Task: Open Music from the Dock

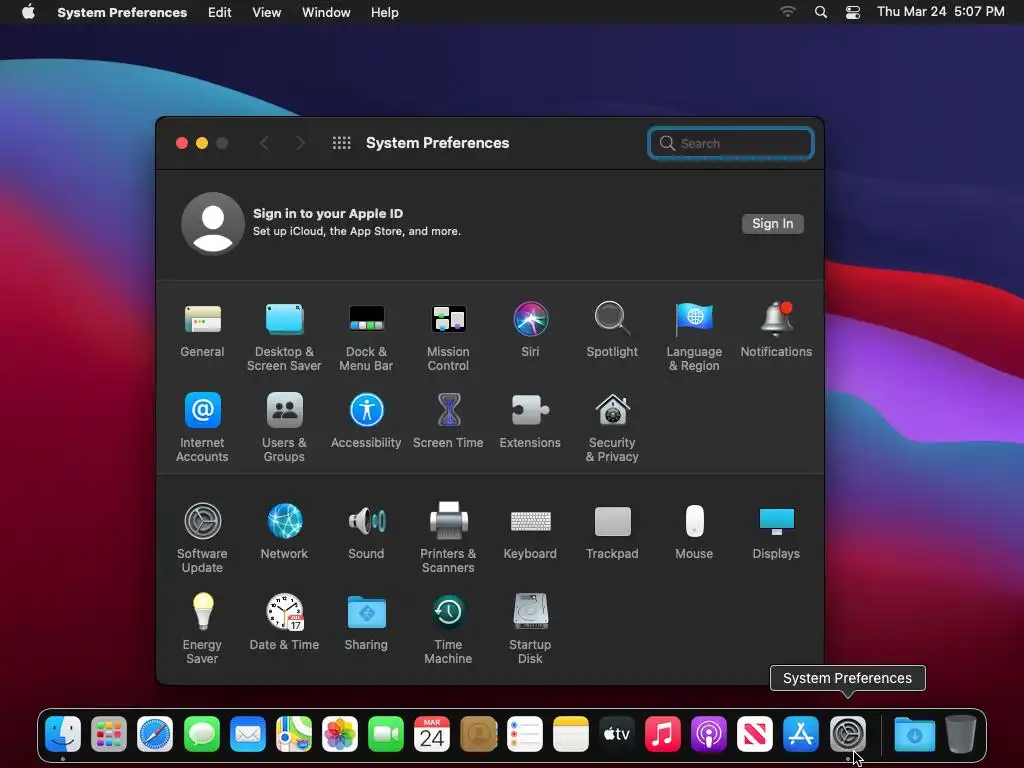Action: click(663, 734)
